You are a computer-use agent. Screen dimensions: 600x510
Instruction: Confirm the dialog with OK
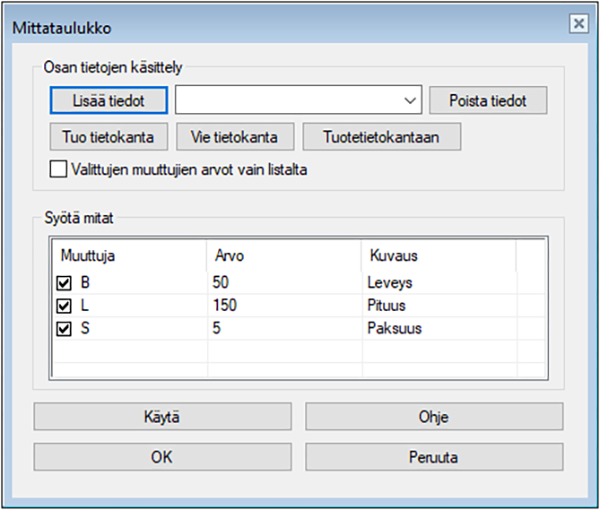pos(163,457)
